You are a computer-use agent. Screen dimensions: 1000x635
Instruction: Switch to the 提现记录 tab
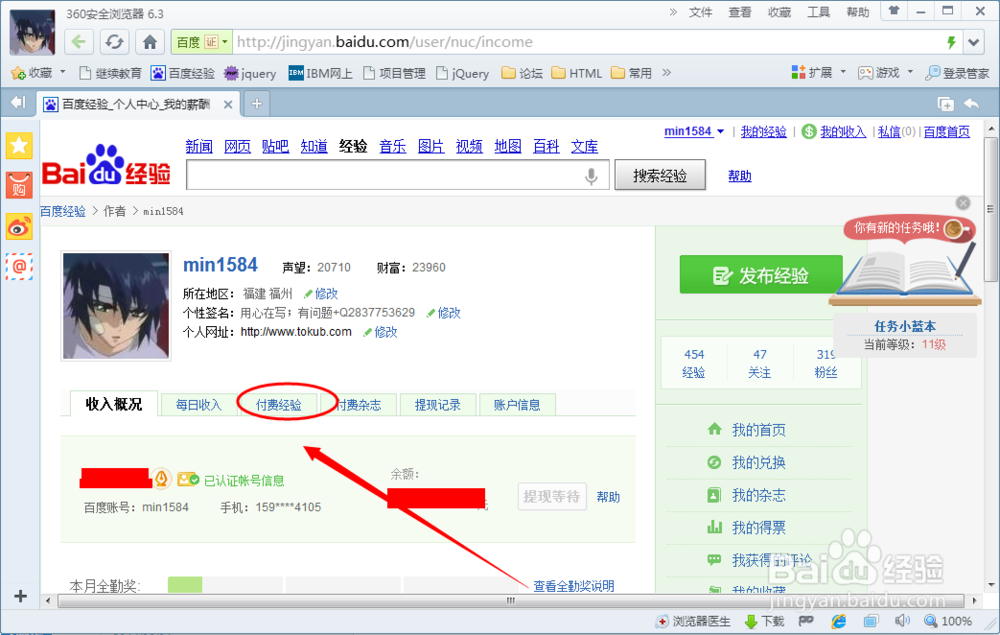tap(438, 405)
